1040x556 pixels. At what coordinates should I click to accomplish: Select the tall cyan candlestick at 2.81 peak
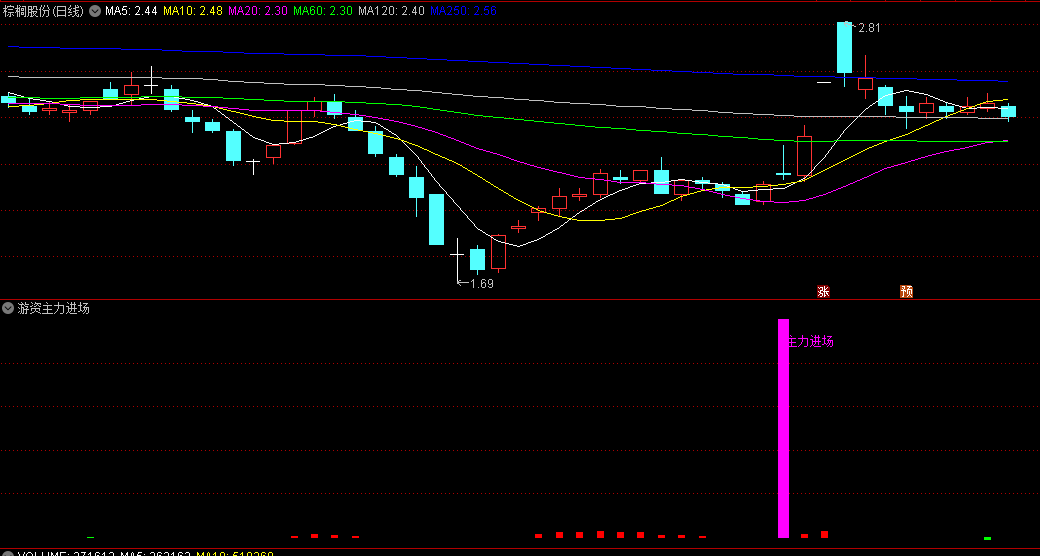(x=844, y=48)
